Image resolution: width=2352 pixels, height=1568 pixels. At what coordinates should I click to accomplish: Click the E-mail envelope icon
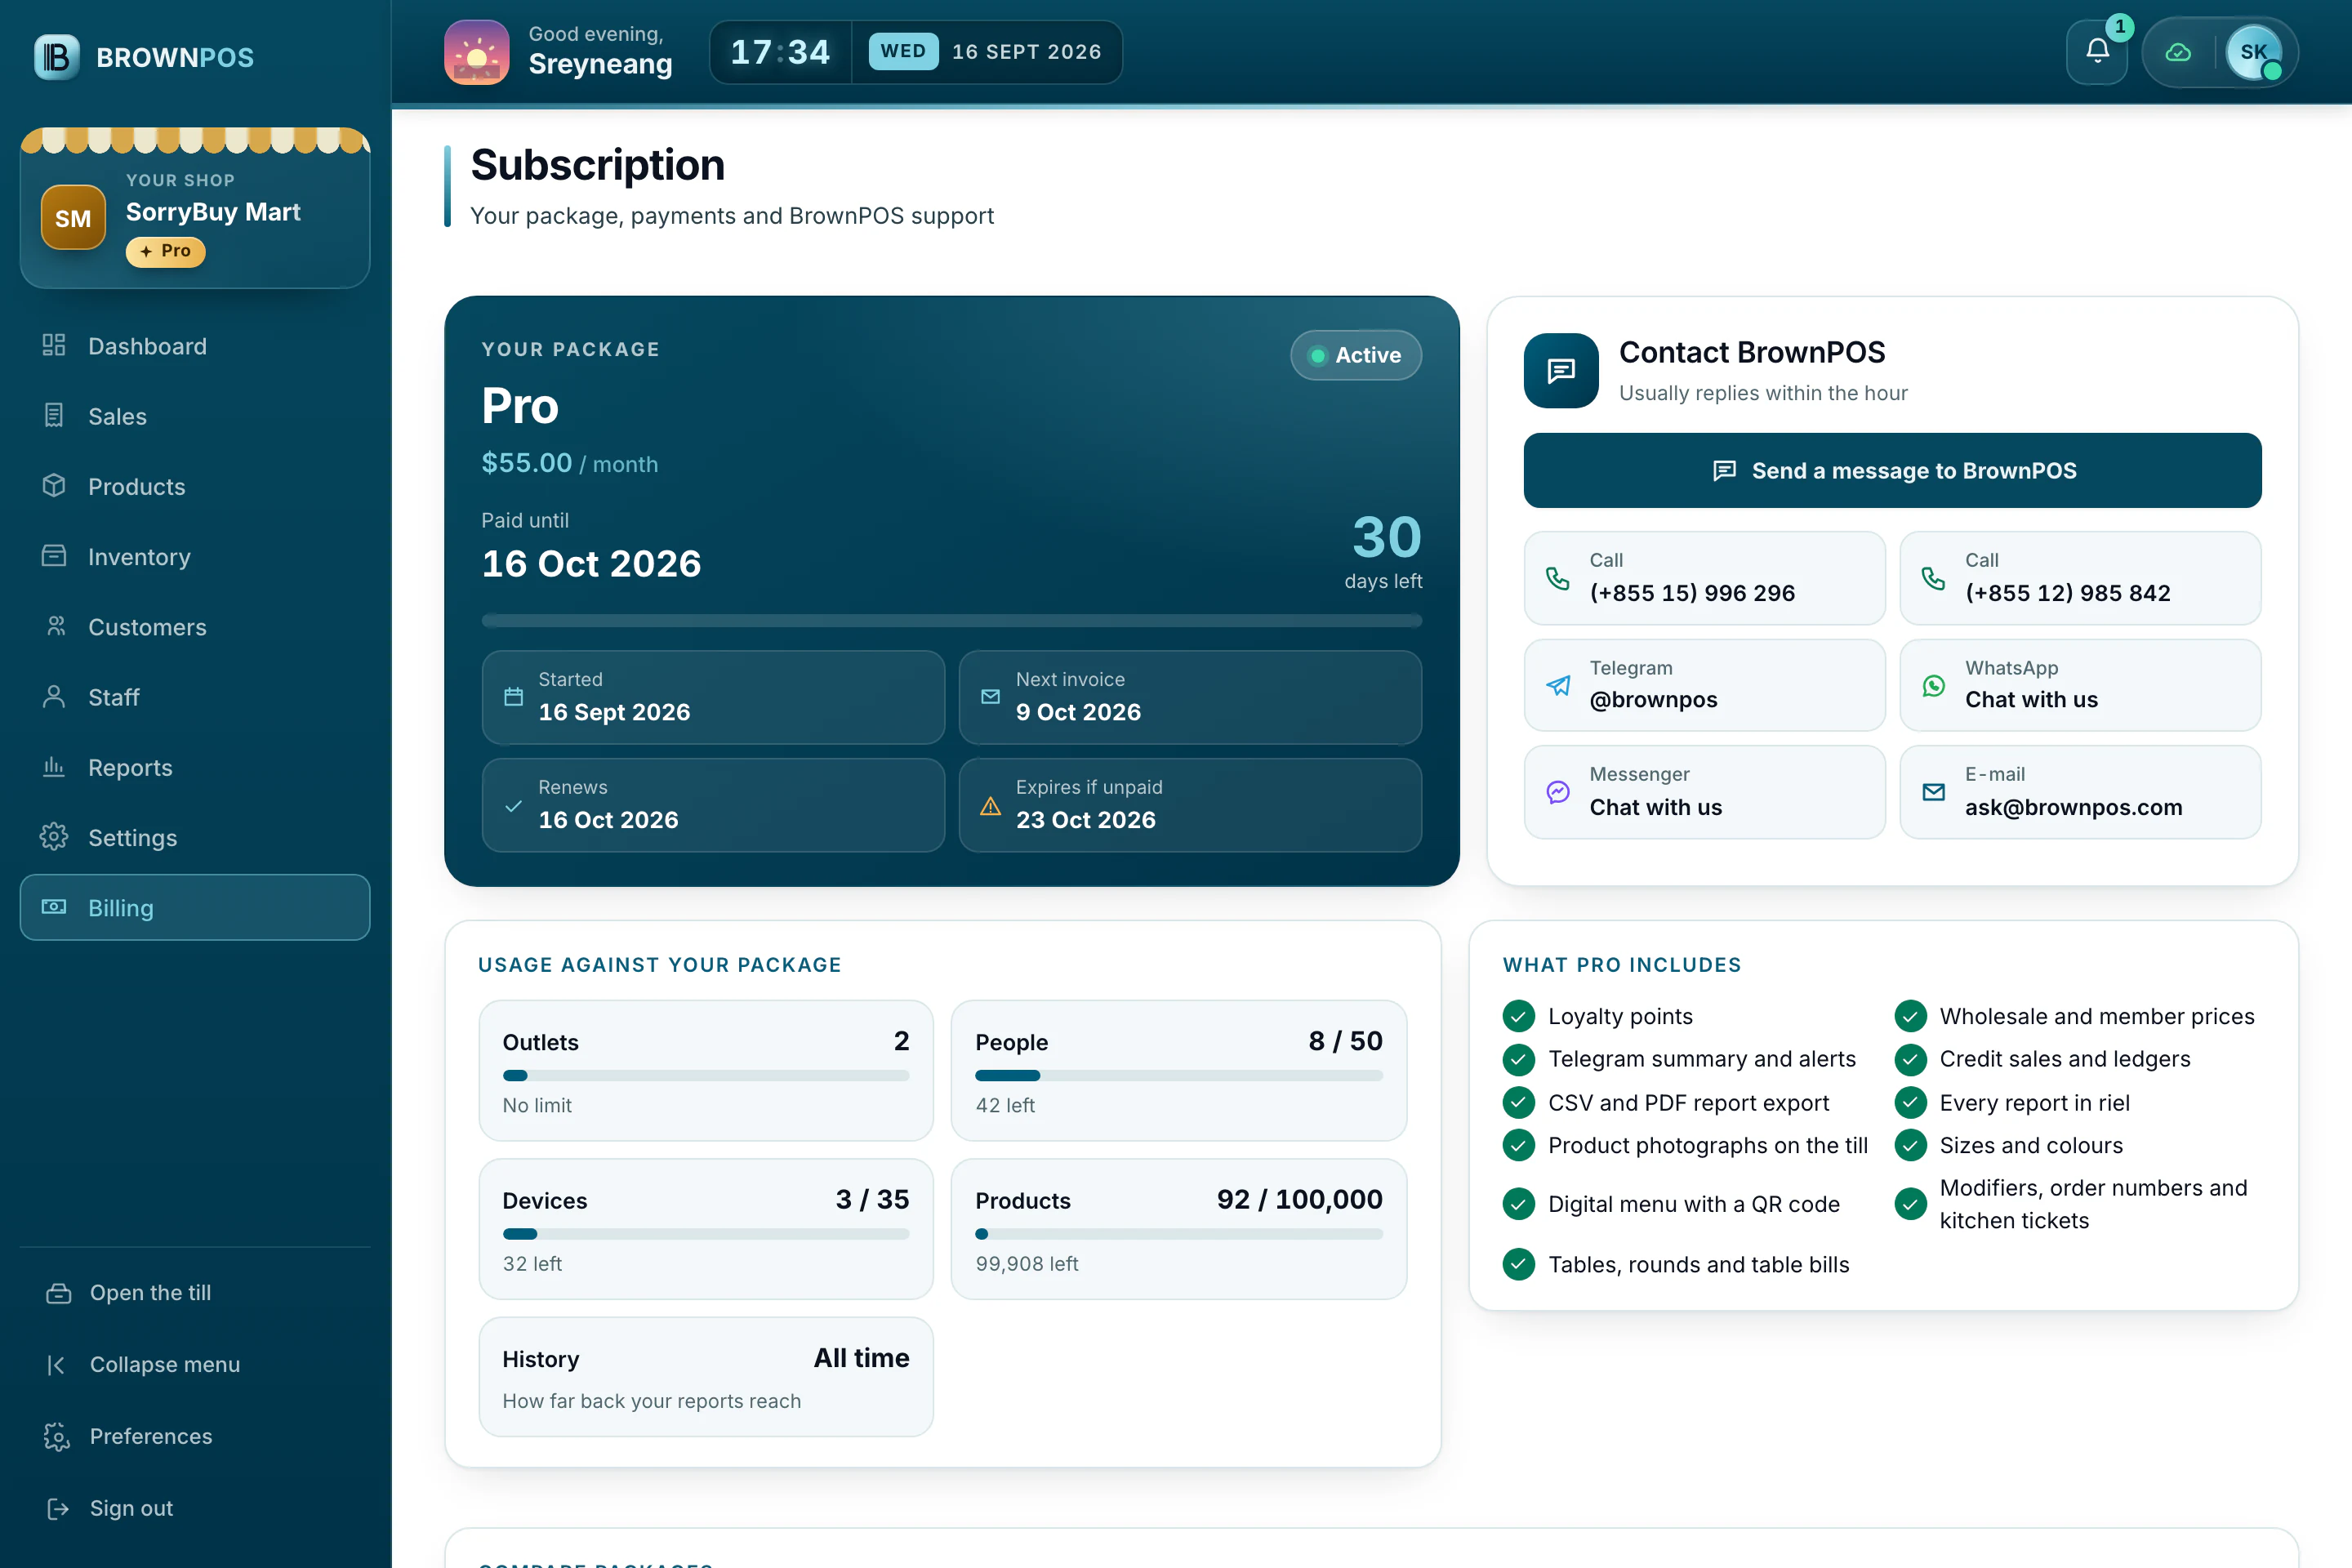tap(1934, 792)
